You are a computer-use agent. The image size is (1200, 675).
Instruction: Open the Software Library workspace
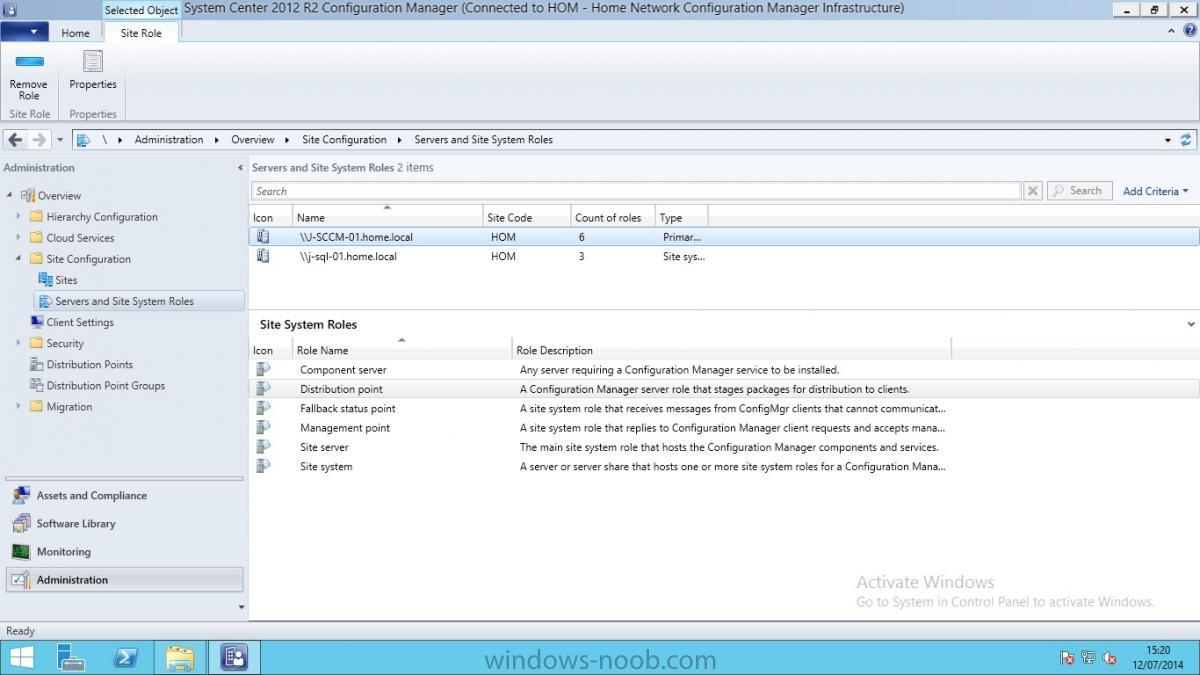click(x=124, y=524)
